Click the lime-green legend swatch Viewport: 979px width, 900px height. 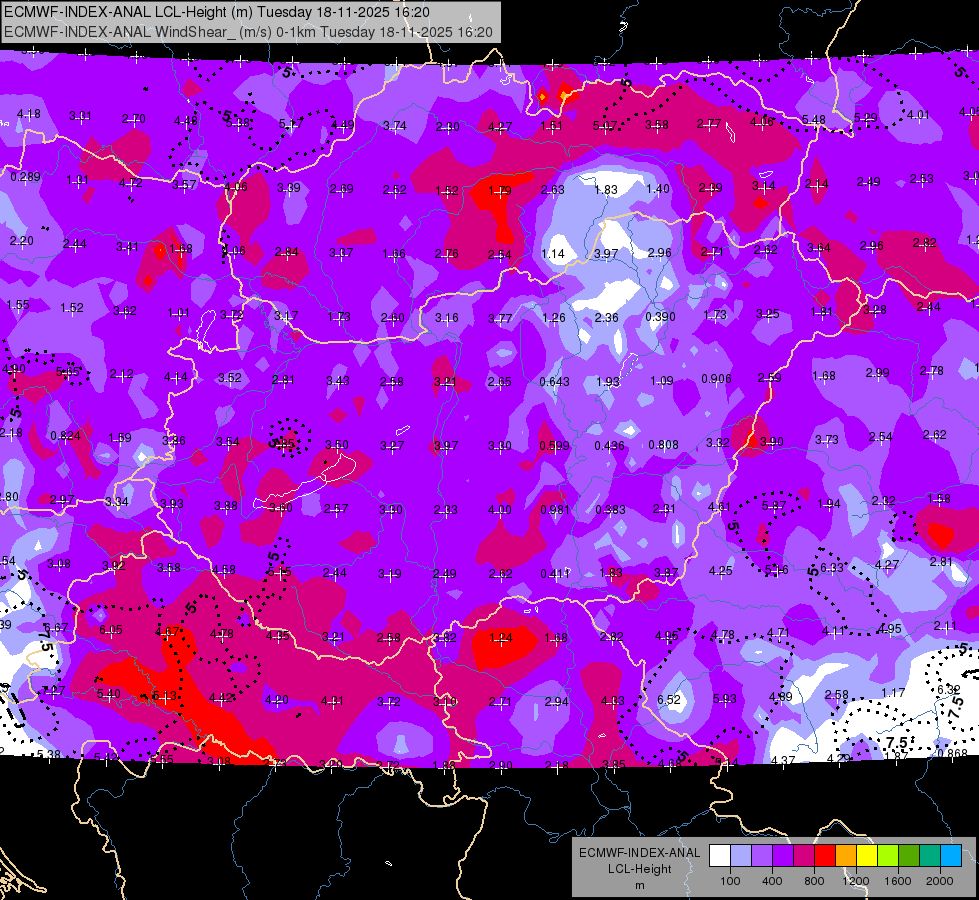tap(888, 855)
